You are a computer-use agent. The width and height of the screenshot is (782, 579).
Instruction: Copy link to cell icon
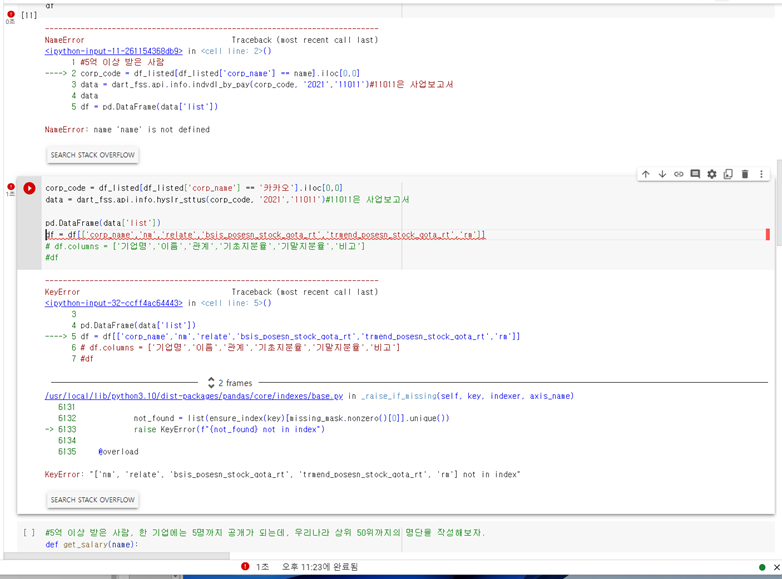(x=679, y=174)
